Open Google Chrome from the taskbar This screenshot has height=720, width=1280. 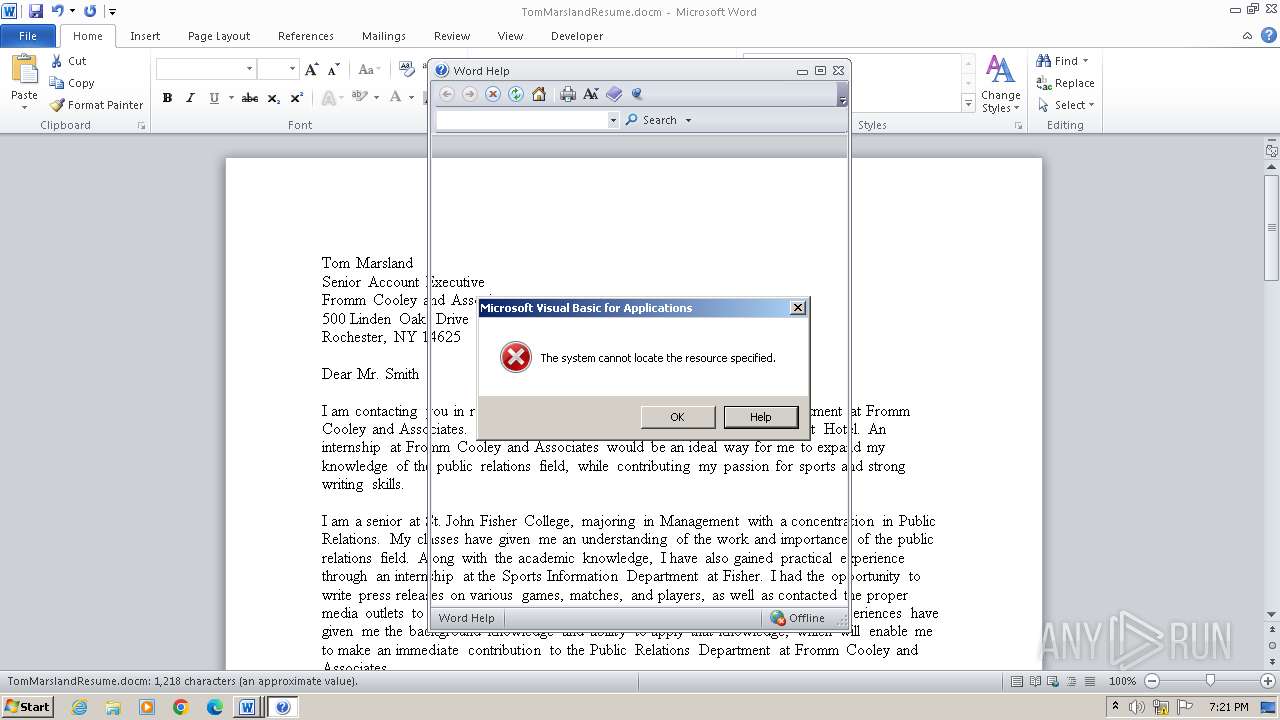click(180, 707)
